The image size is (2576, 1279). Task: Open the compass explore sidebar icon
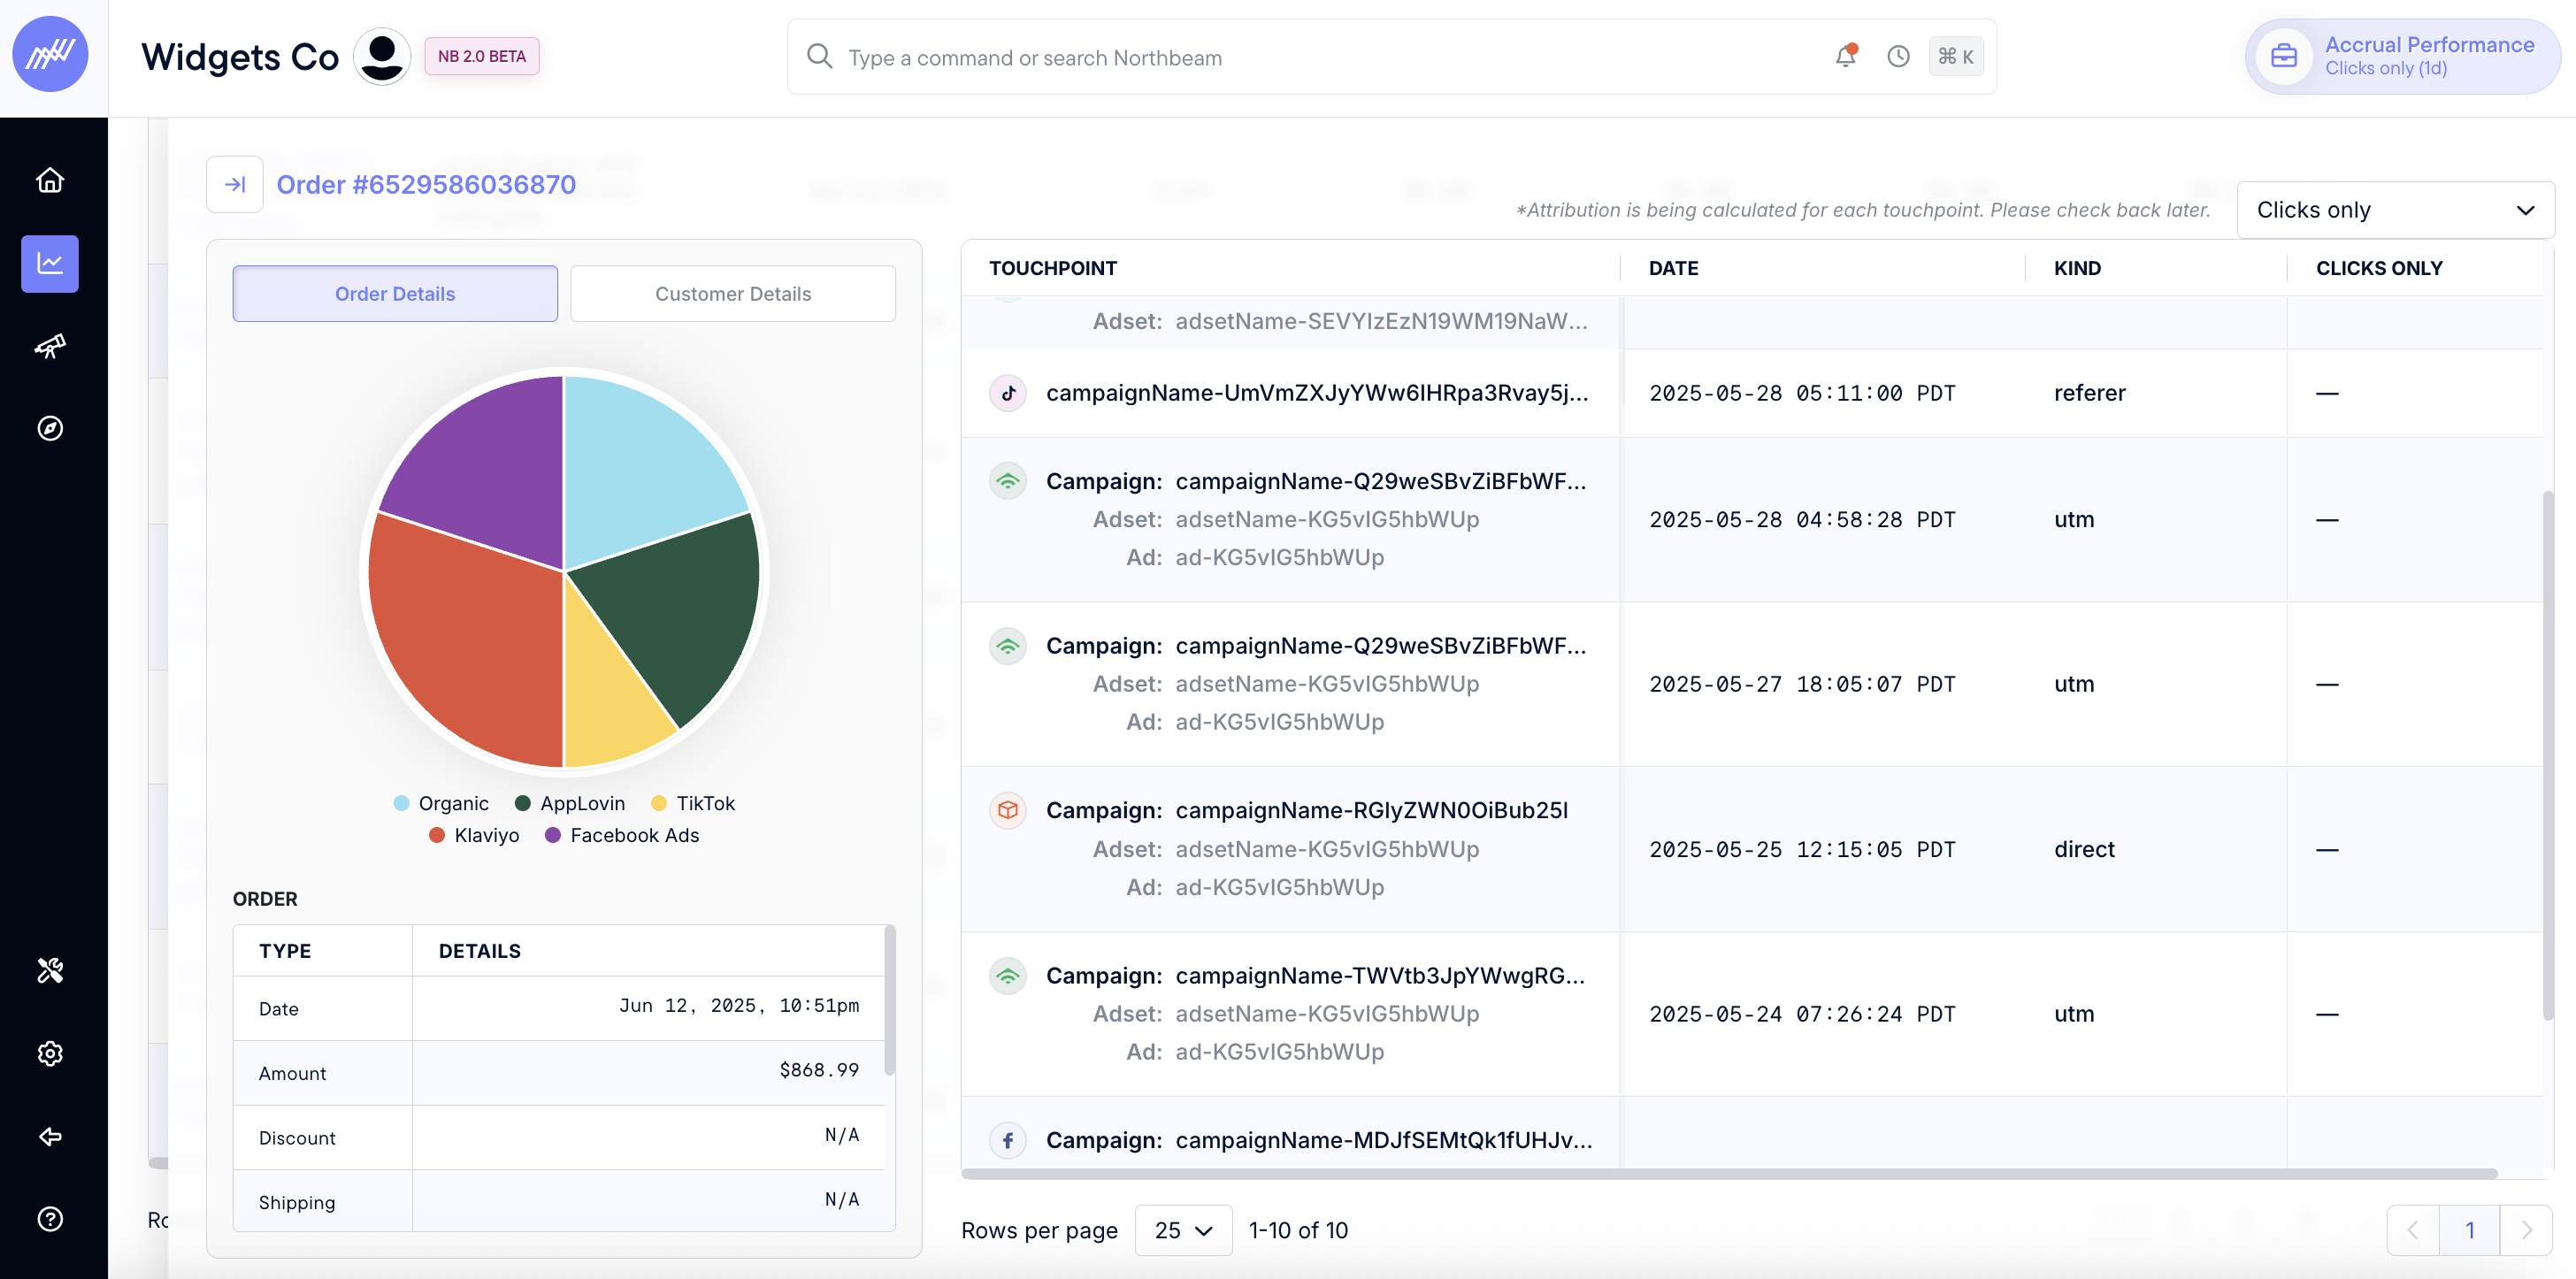point(50,428)
